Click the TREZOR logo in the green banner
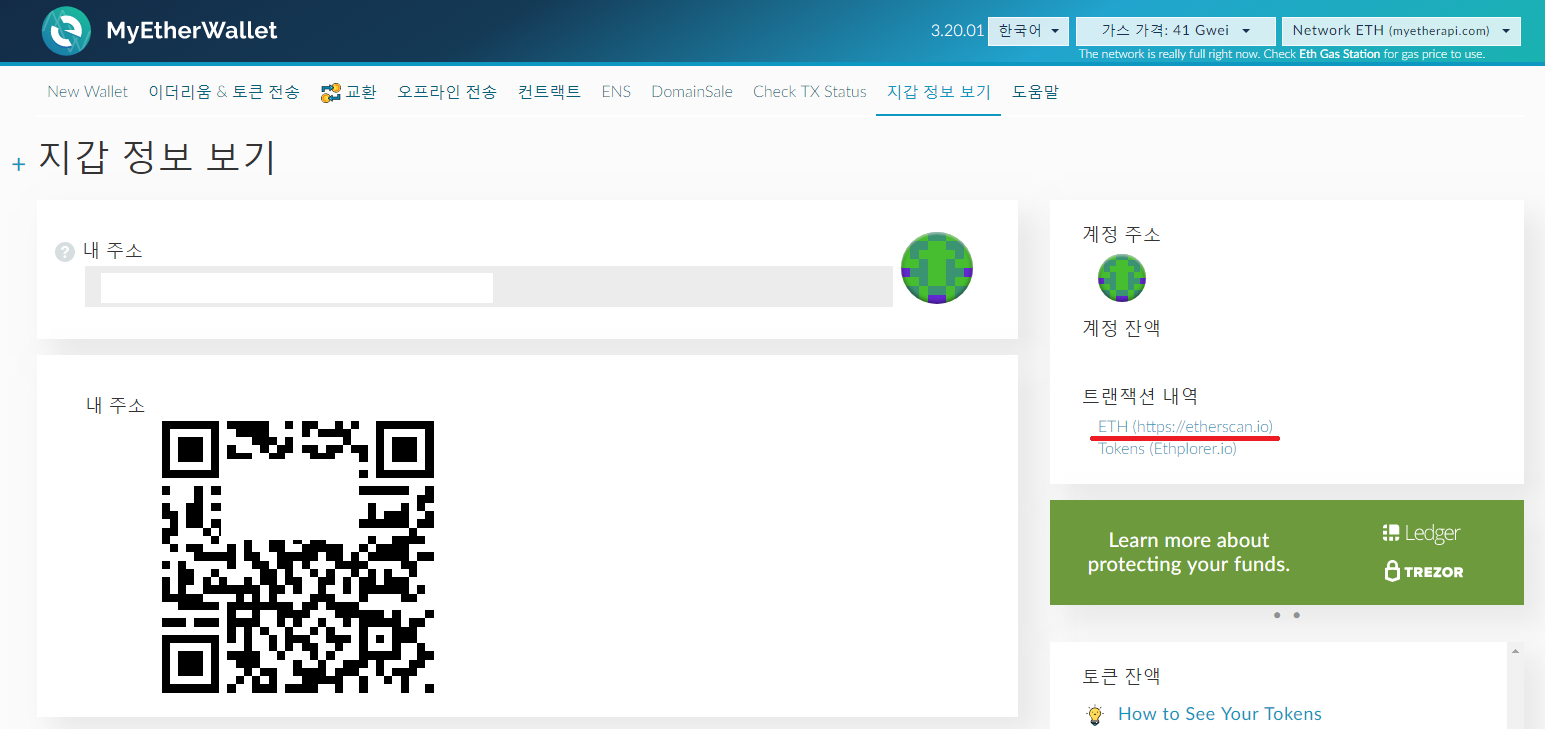 1423,571
